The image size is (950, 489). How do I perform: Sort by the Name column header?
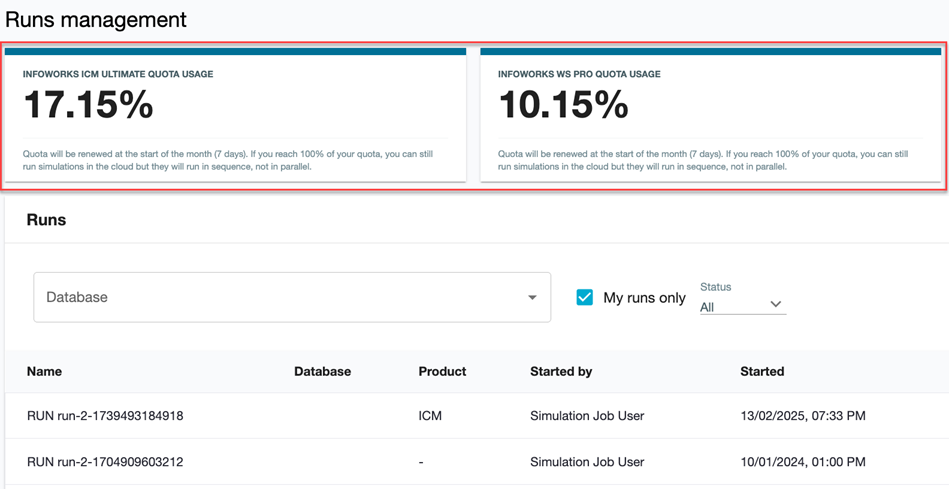click(44, 371)
